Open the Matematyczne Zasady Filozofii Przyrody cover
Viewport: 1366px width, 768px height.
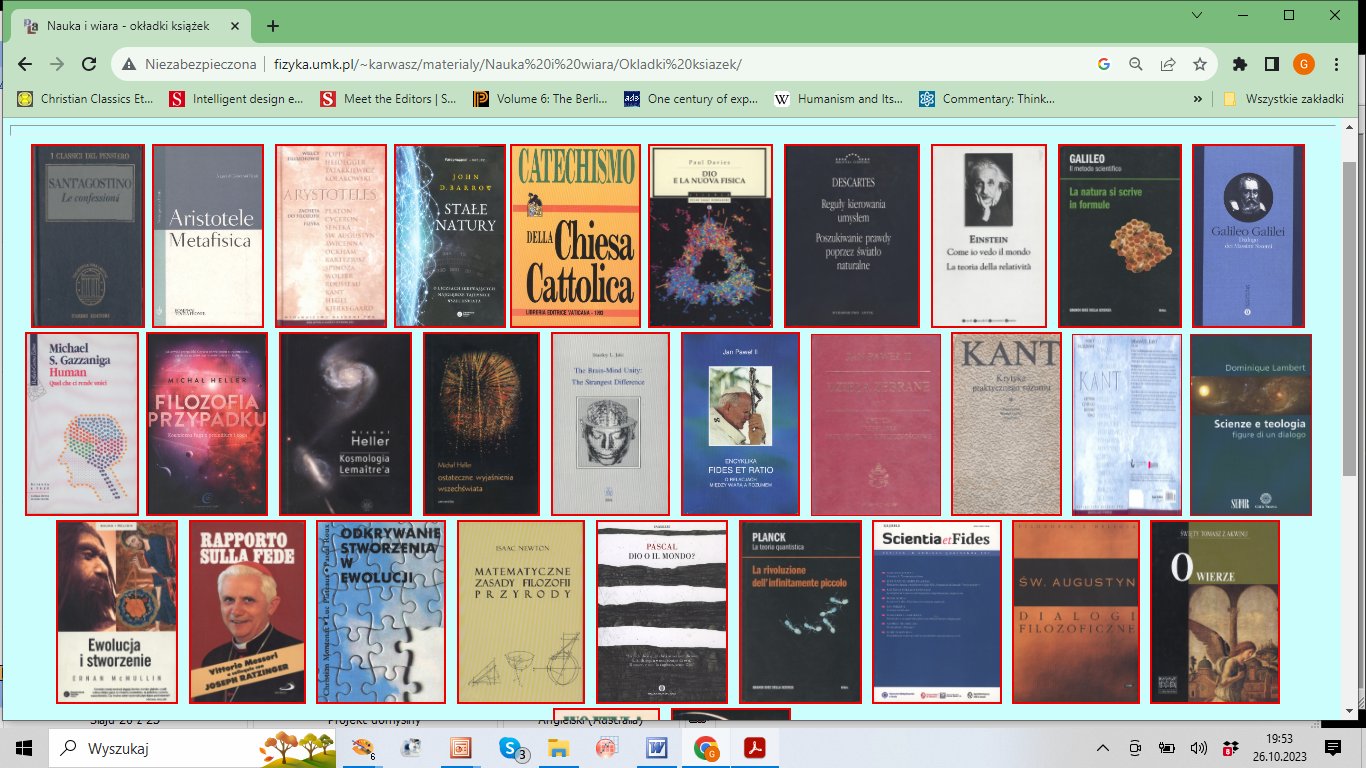click(x=520, y=612)
